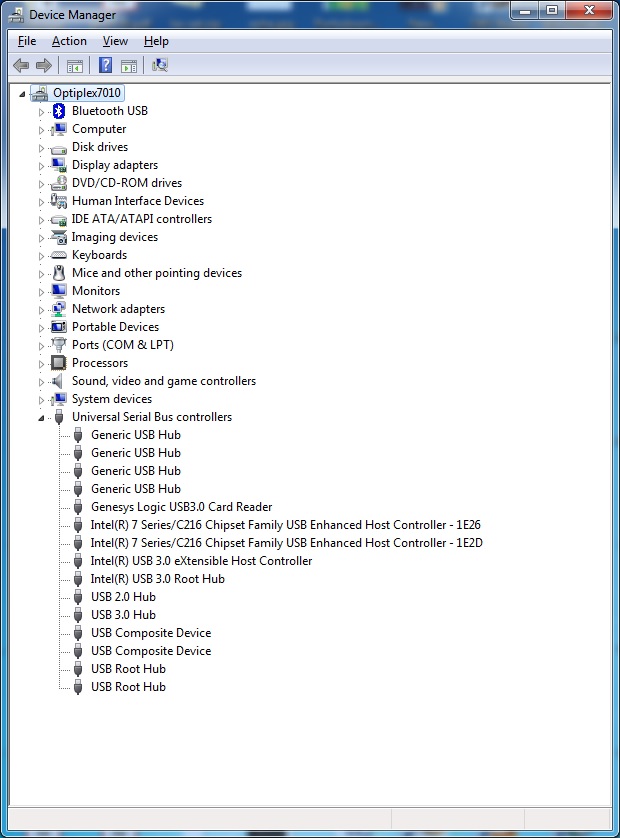This screenshot has height=838, width=620.
Task: Select the Keyboards icon
Action: (x=59, y=255)
